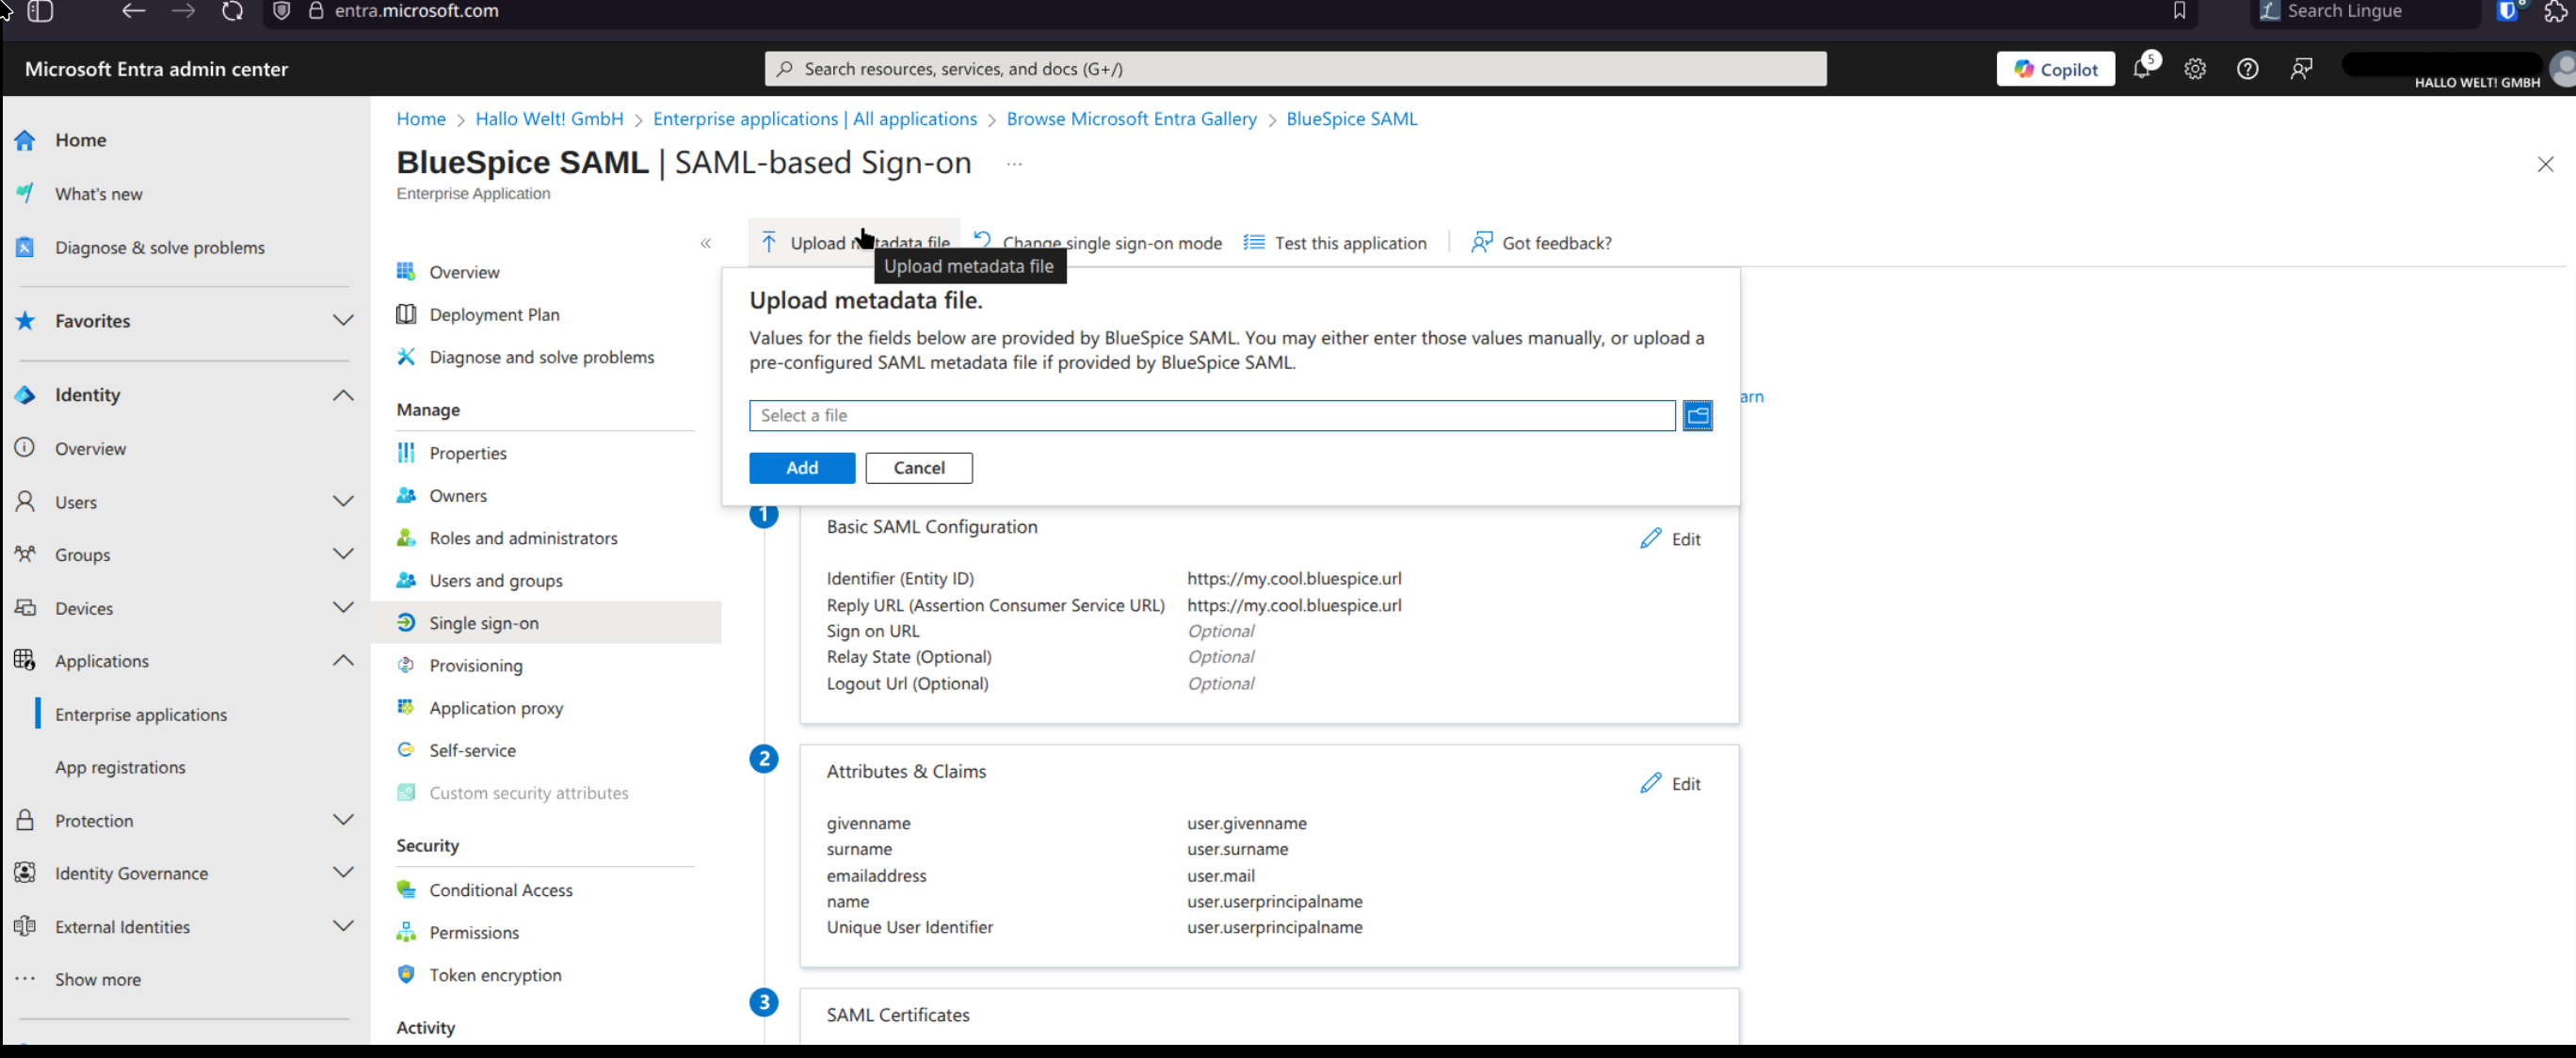Click the feedback icon in top header

point(2300,69)
